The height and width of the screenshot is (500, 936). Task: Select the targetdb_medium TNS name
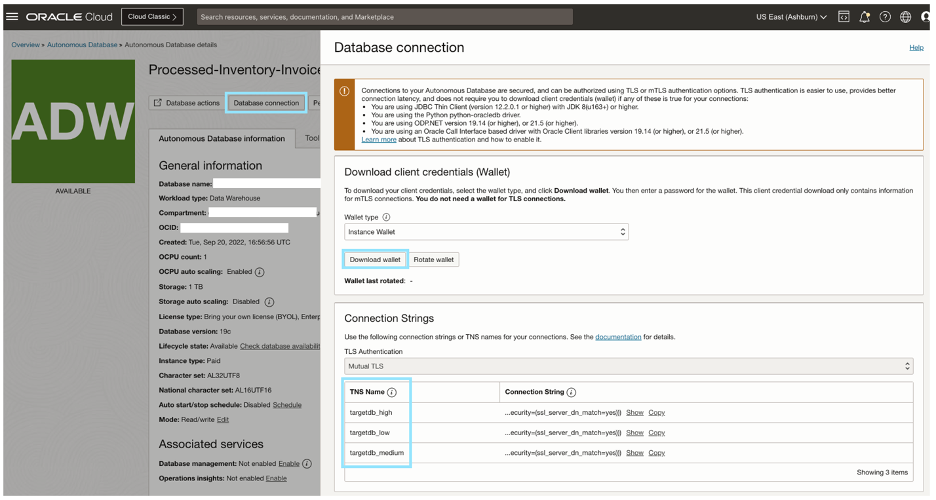pyautogui.click(x=377, y=453)
